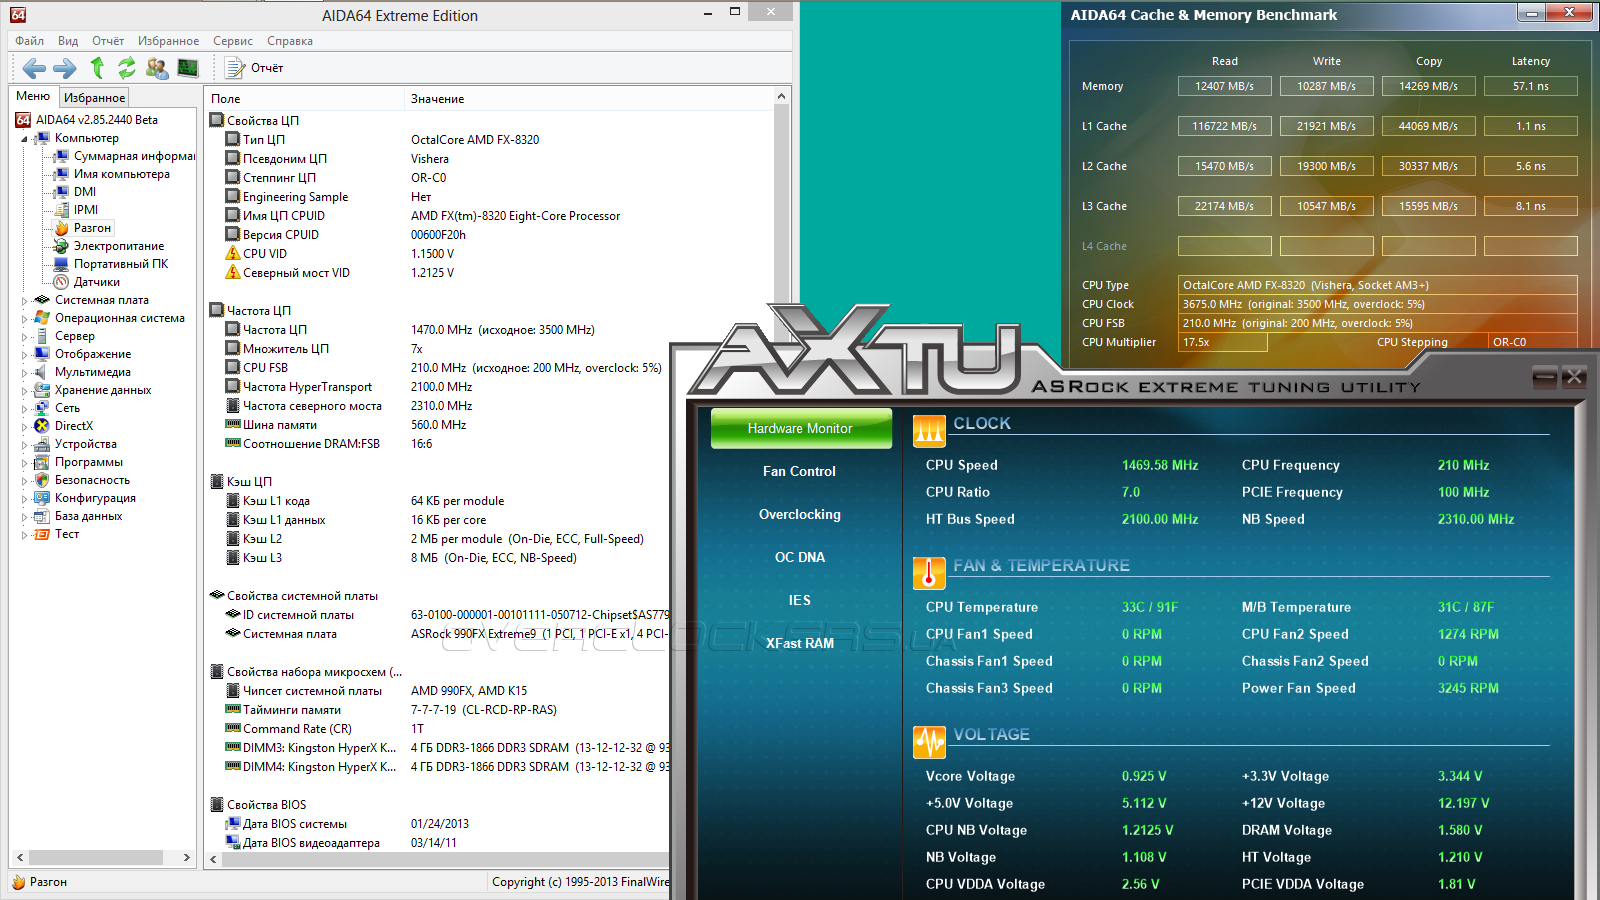Click the Отчёт report toolbar button
This screenshot has height=900, width=1600.
(255, 68)
